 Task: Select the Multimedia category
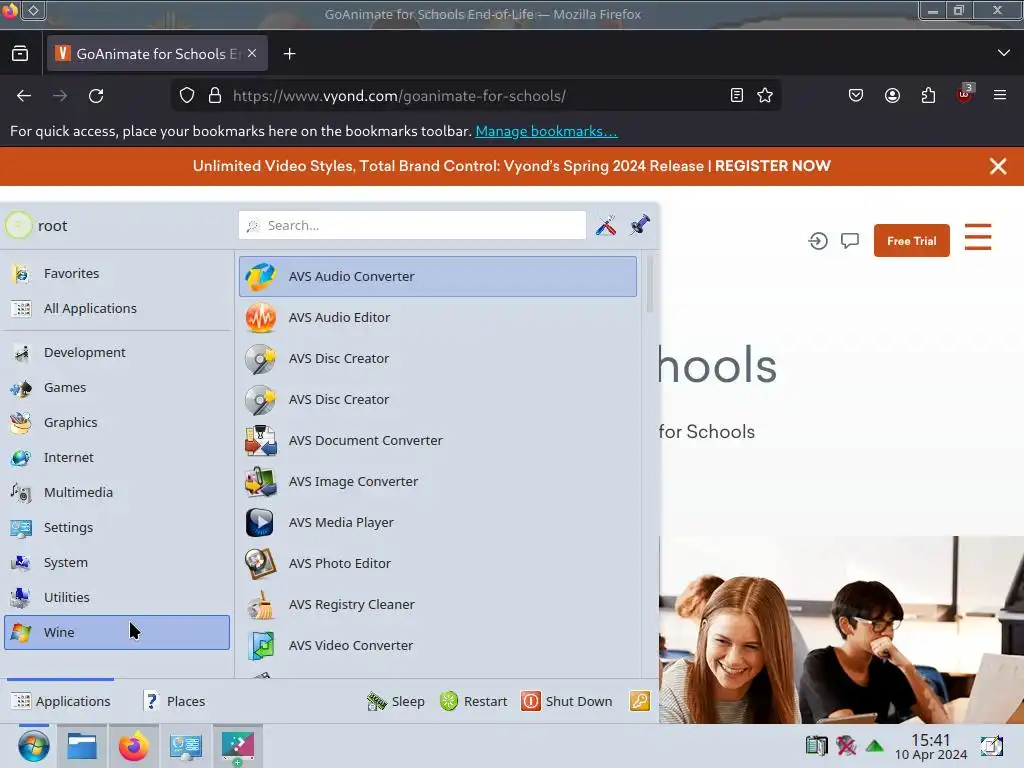point(117,492)
